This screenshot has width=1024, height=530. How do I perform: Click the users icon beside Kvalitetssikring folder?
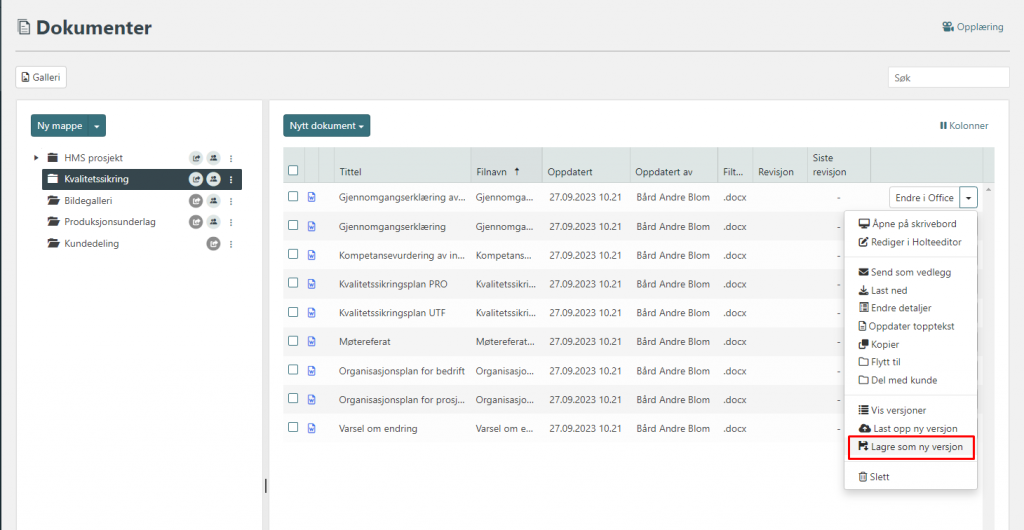(213, 180)
